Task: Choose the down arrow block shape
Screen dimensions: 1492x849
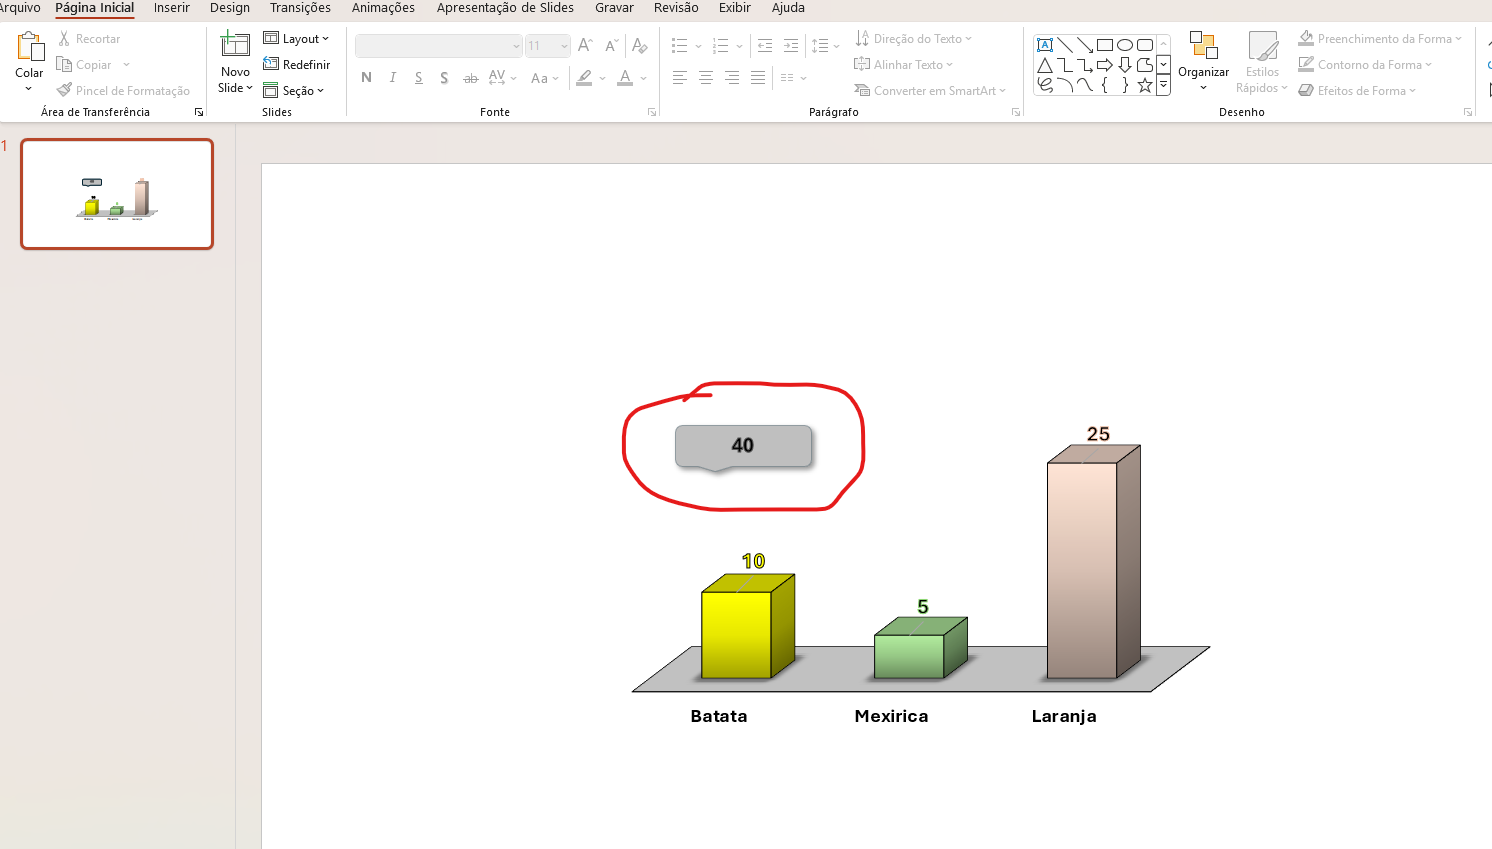Action: pos(1125,65)
